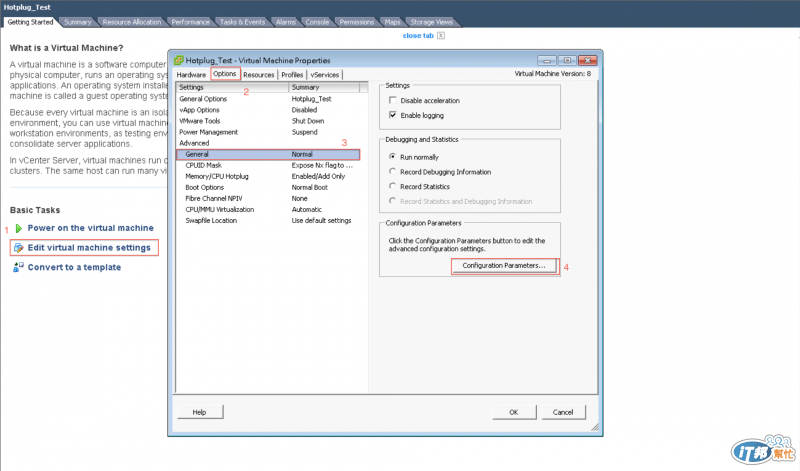
Task: Click the Virtual Machine Properties title icon
Action: [x=179, y=60]
